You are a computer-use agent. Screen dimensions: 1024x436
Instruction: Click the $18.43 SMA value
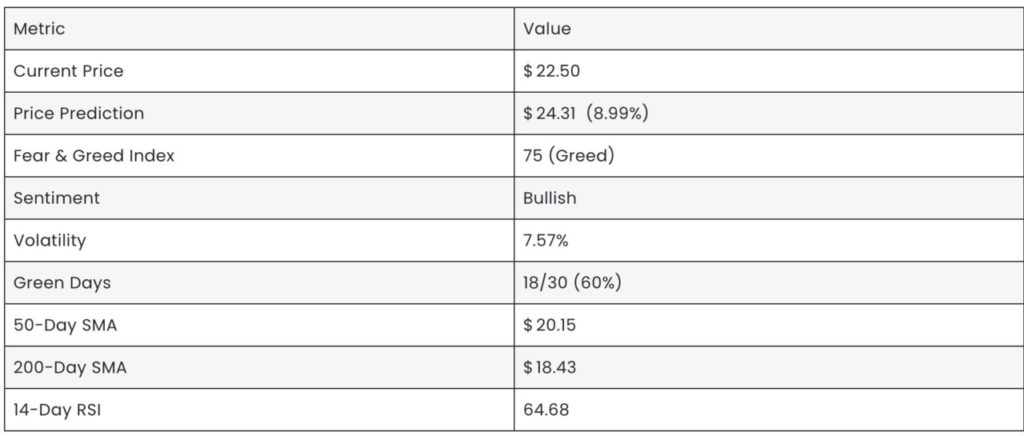click(550, 367)
